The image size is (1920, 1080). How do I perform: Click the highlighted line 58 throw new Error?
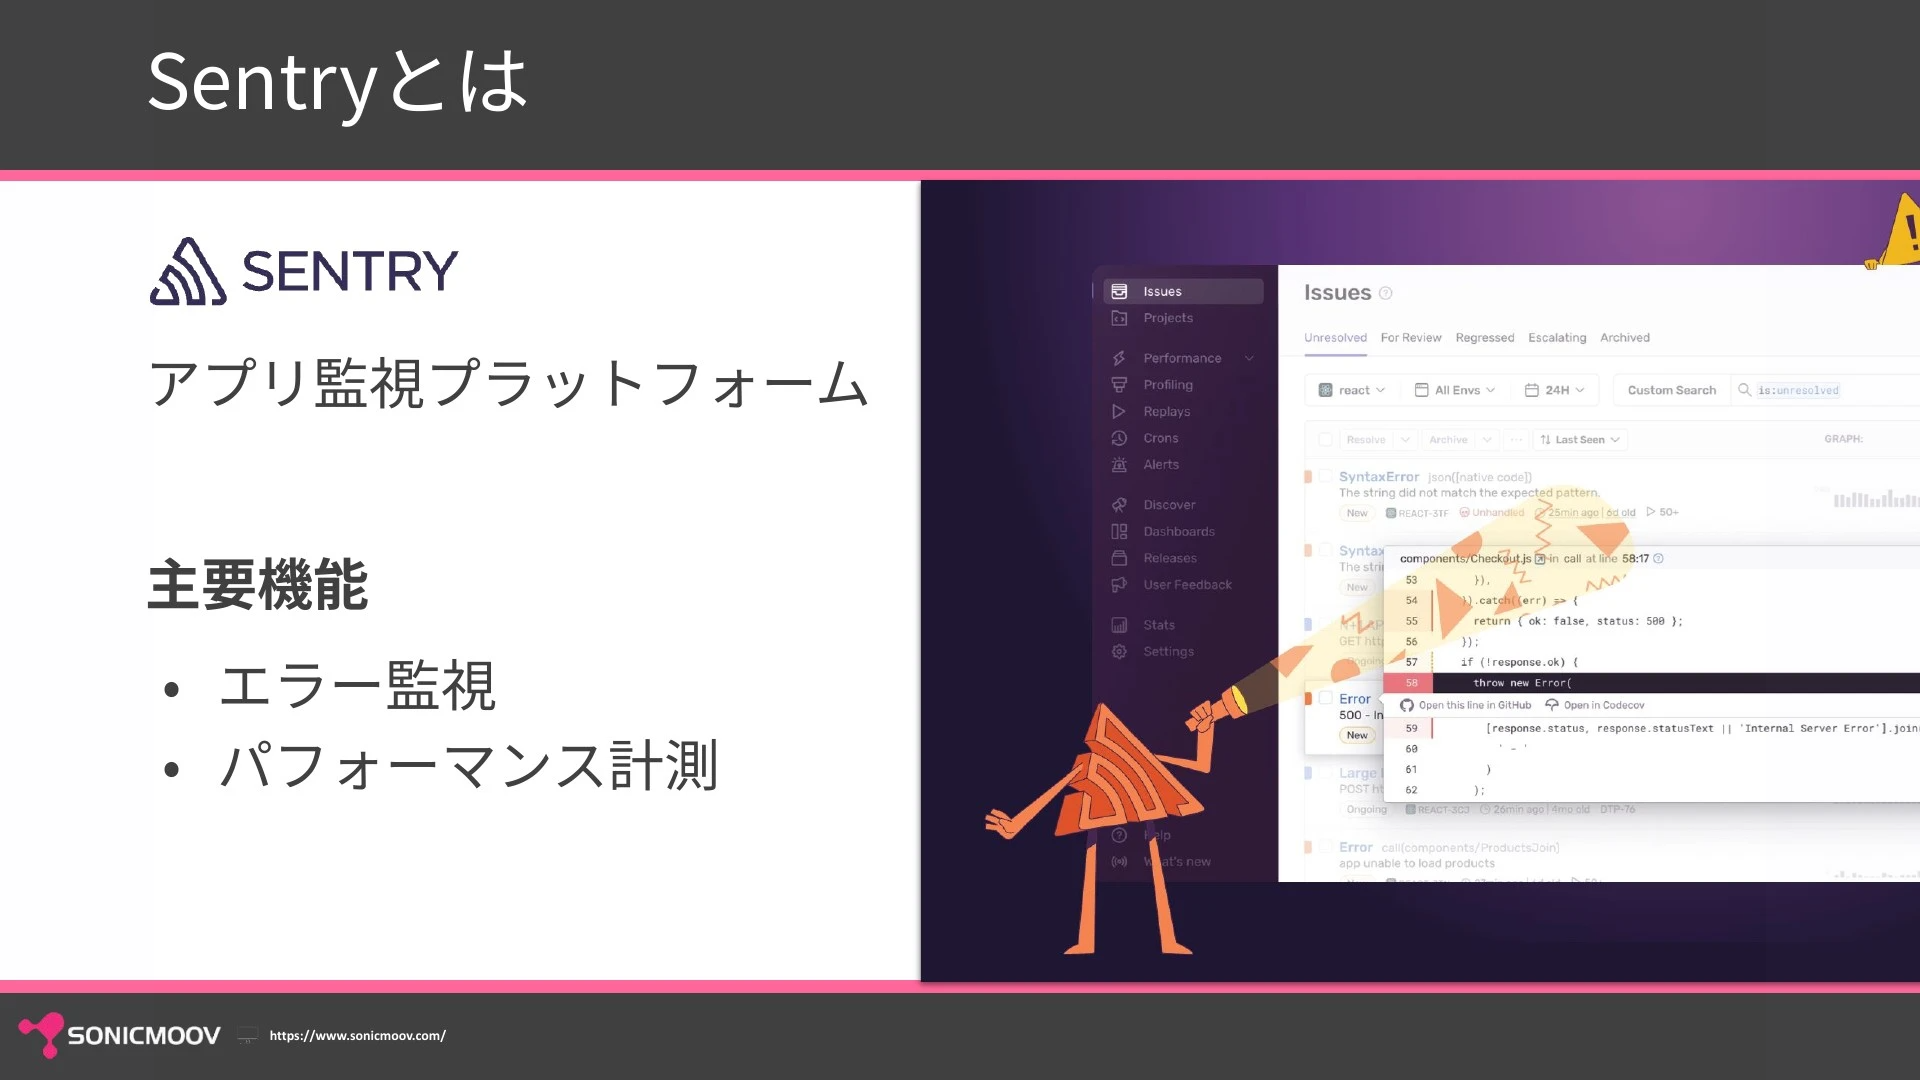[x=1651, y=683]
